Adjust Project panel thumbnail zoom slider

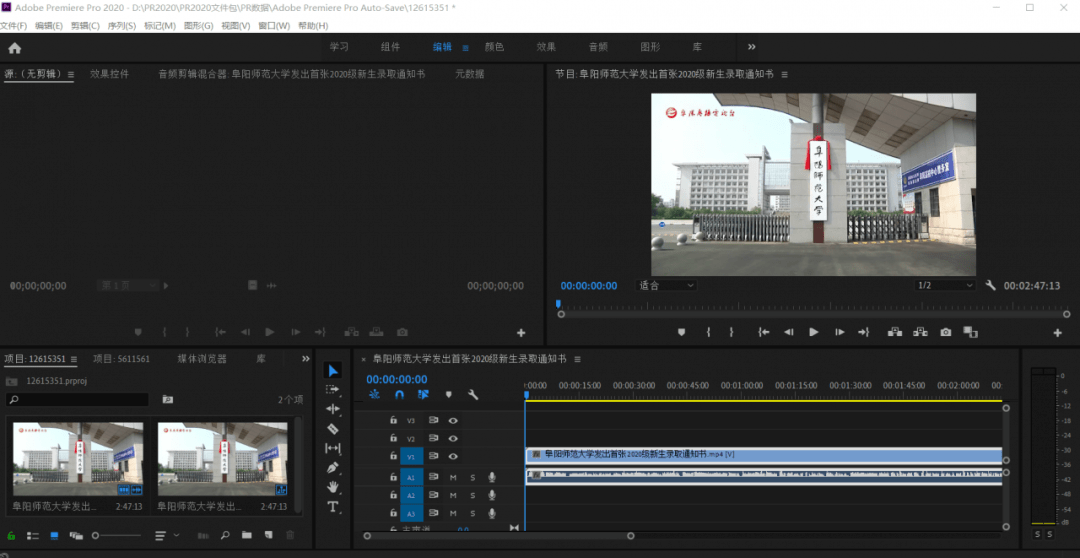tap(116, 535)
